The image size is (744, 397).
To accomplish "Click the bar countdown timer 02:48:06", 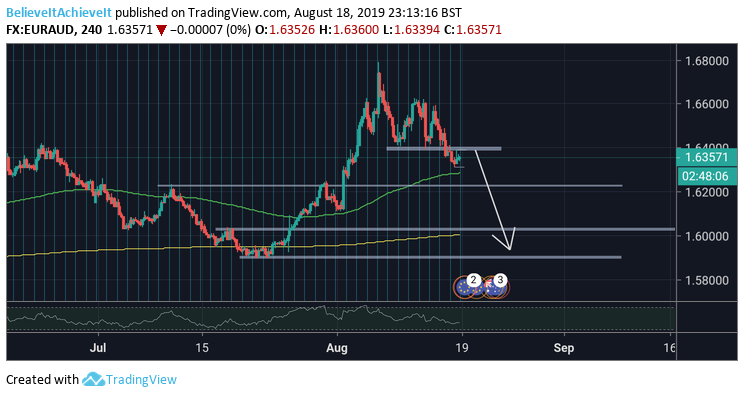I will [706, 176].
